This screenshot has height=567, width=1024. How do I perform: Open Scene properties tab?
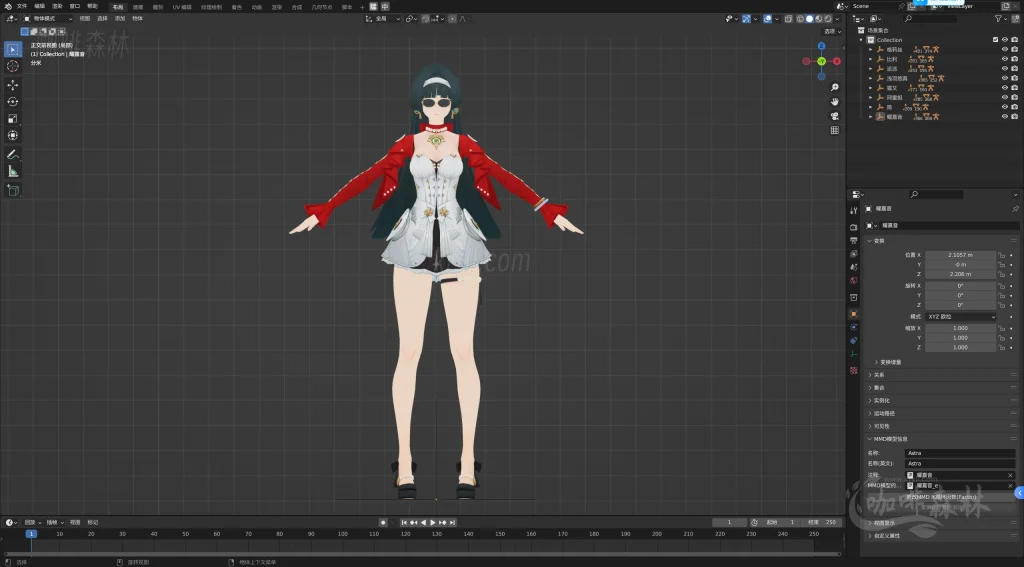854,267
